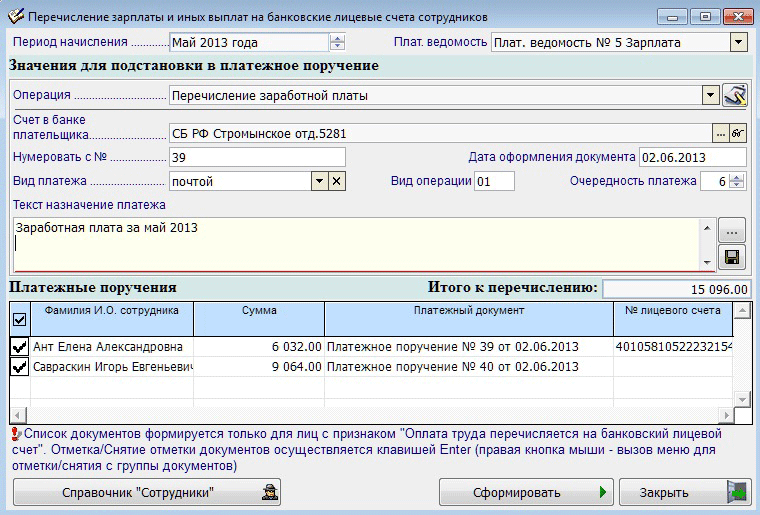Image resolution: width=760 pixels, height=515 pixels.
Task: Sort by Фамилия И.О. сотрудника column header
Action: click(112, 319)
